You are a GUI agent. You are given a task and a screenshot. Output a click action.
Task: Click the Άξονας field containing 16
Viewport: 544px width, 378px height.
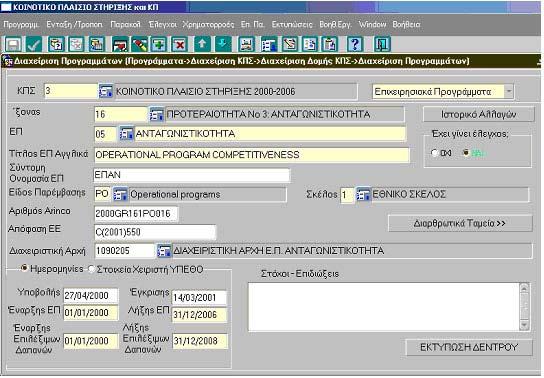121,114
